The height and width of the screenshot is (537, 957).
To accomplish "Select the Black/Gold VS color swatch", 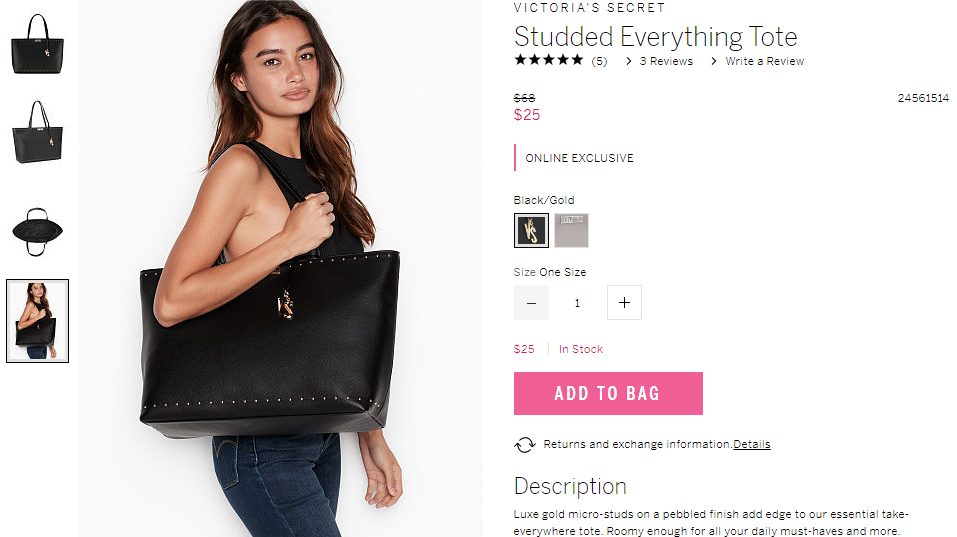I will pyautogui.click(x=531, y=230).
